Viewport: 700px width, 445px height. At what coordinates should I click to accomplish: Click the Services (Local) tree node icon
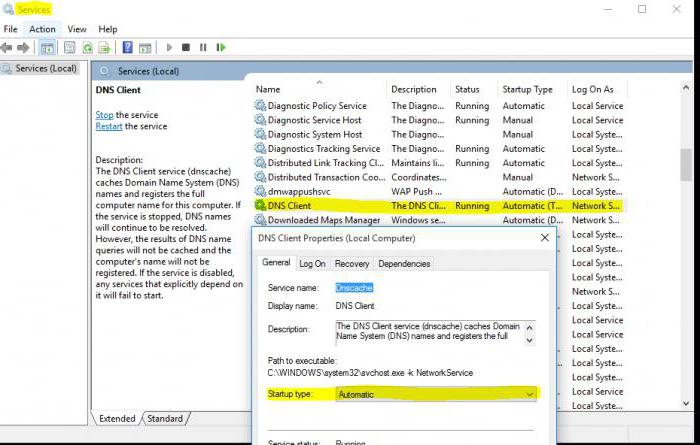[6, 68]
